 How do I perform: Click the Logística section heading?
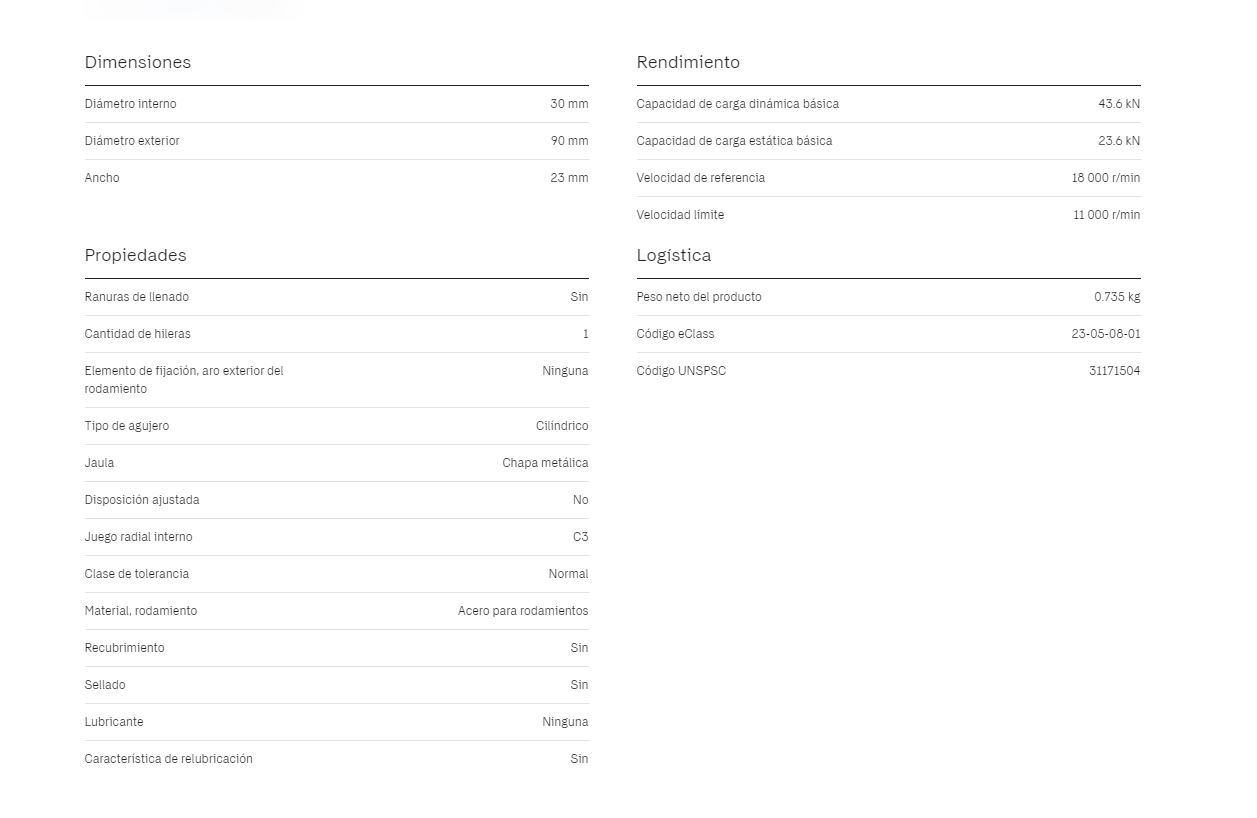click(x=674, y=255)
